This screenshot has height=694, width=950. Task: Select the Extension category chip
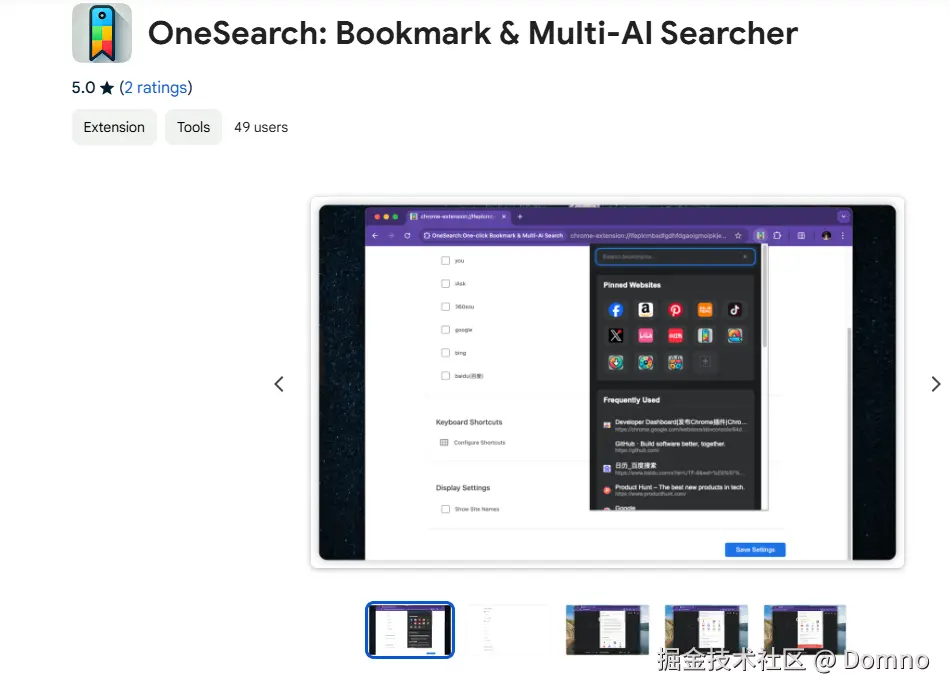pyautogui.click(x=114, y=127)
